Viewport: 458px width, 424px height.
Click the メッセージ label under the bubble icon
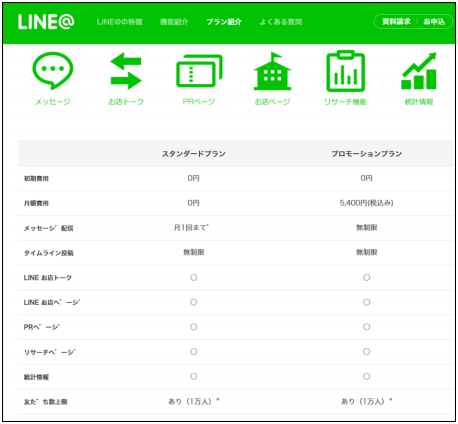53,102
